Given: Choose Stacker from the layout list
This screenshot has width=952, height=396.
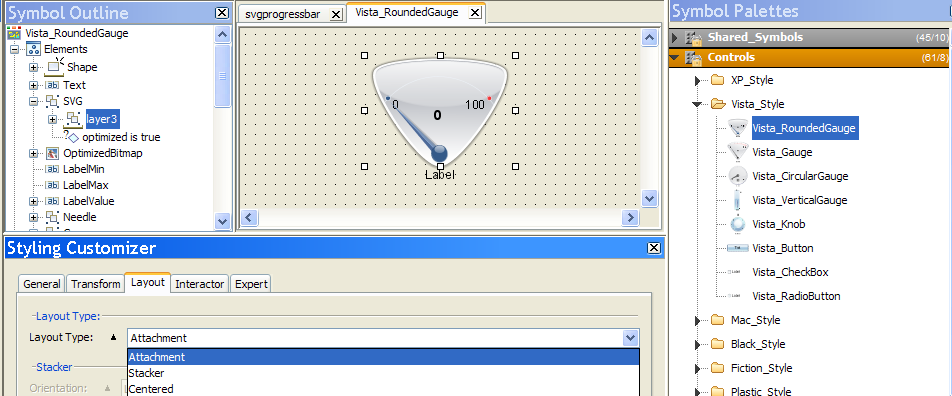Looking at the screenshot, I should (x=146, y=373).
